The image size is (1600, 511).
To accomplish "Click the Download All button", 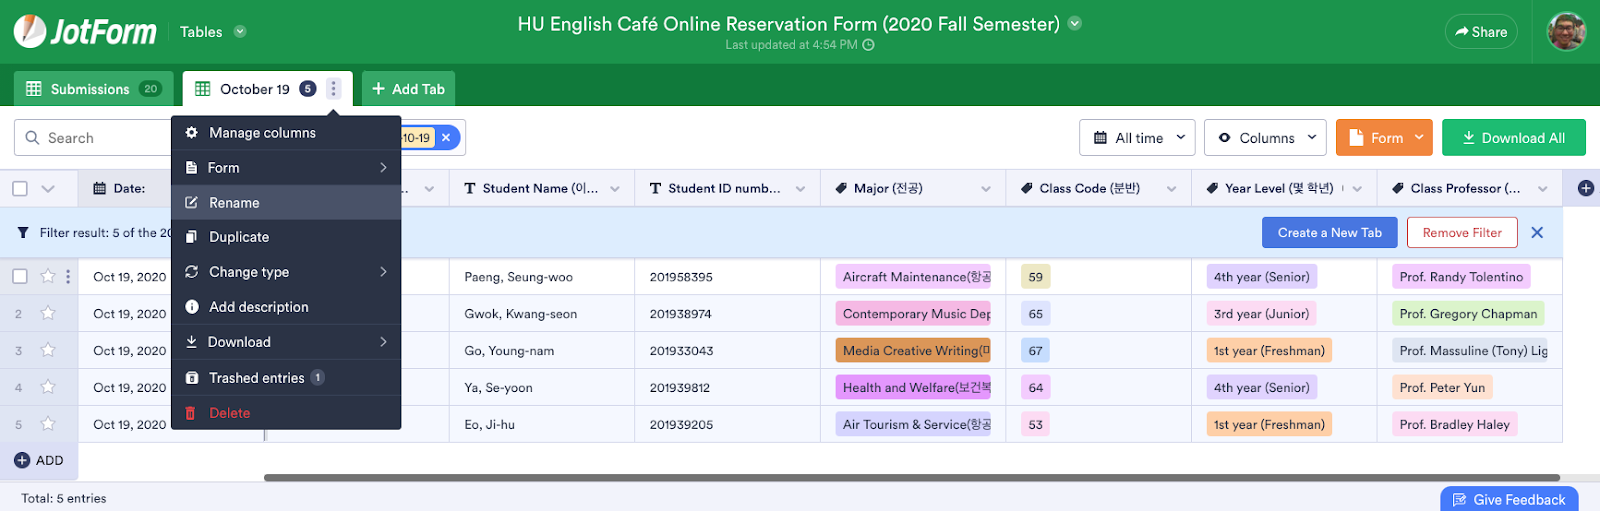I will (x=1513, y=138).
